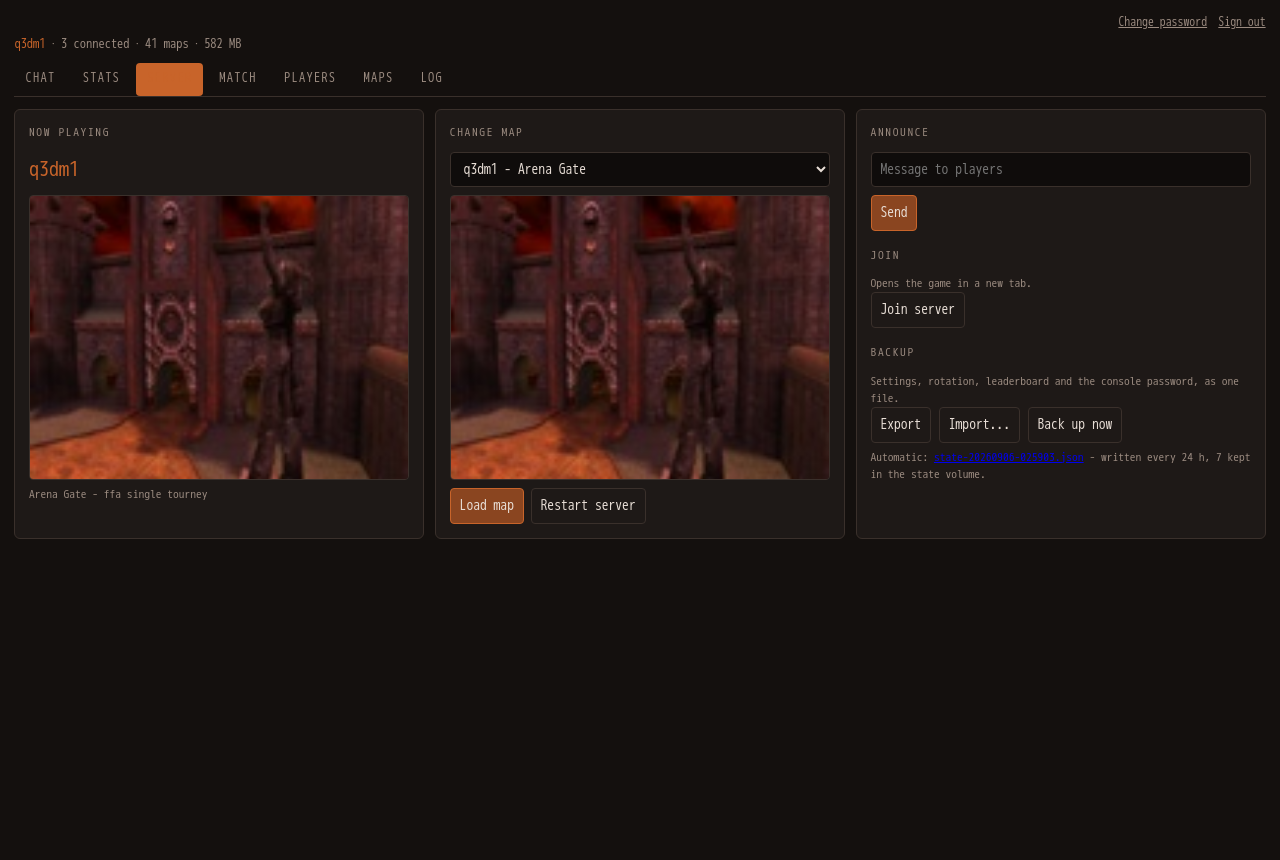Viewport: 1280px width, 860px height.
Task: Click the ANNOUNCE section heading
Action: [900, 133]
